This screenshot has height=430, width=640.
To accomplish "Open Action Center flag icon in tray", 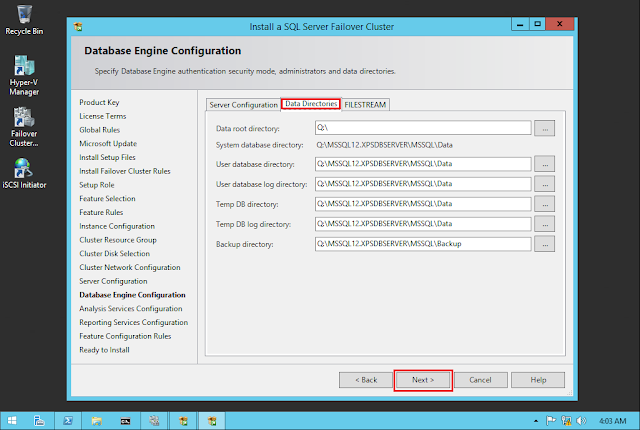I will pyautogui.click(x=551, y=421).
